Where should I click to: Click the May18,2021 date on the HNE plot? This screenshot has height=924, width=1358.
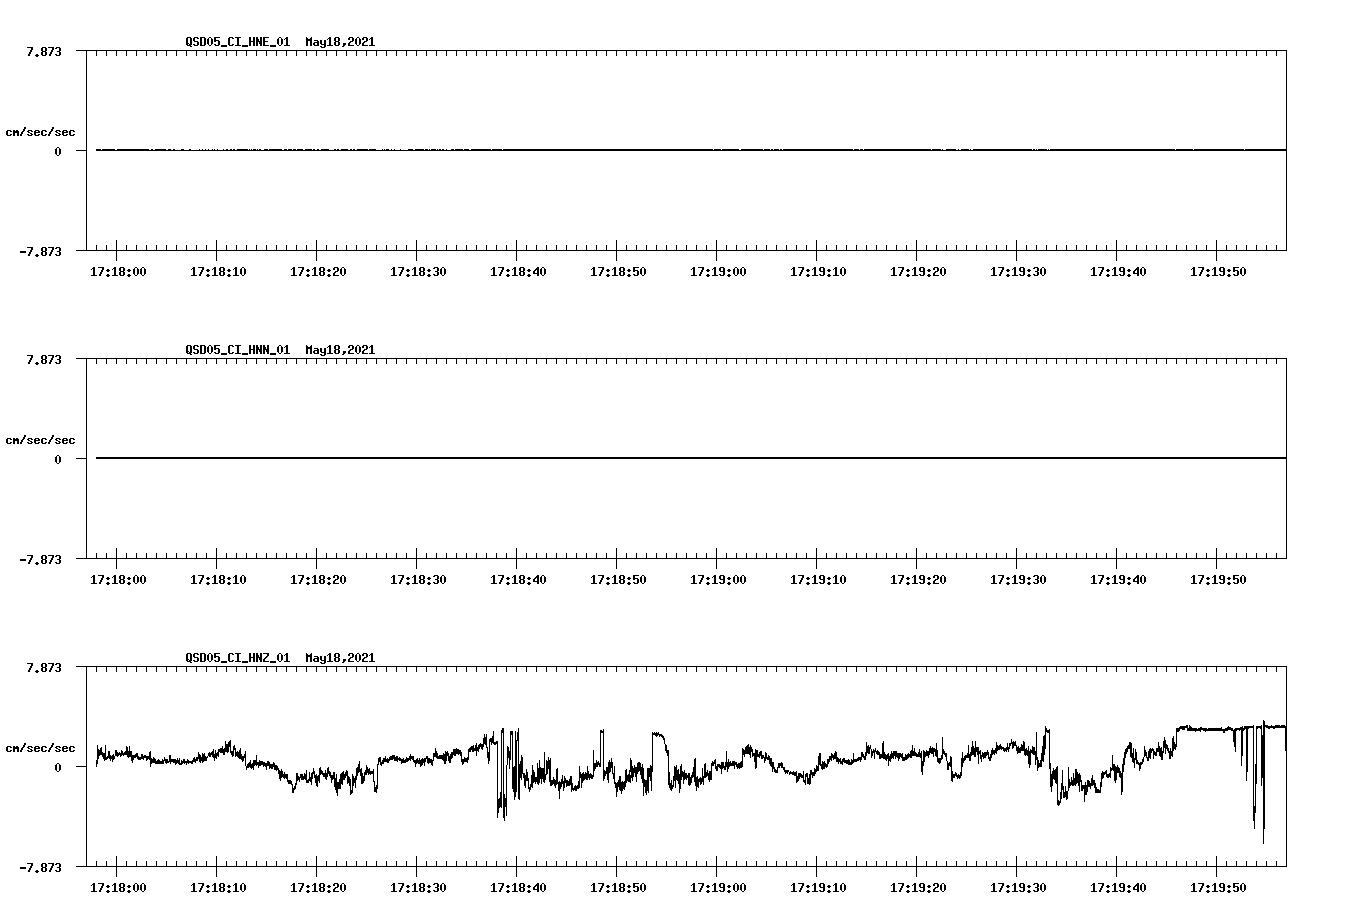[x=339, y=42]
